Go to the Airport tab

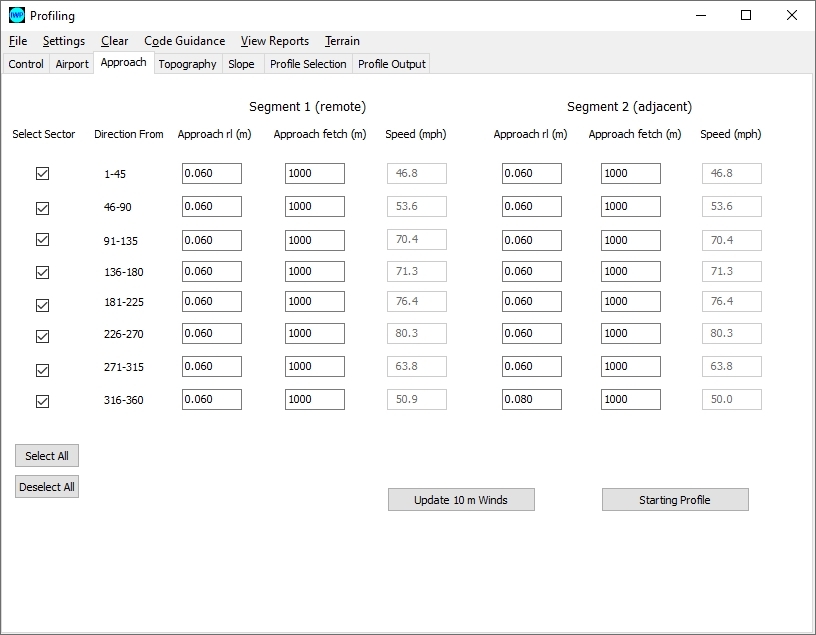[x=72, y=64]
